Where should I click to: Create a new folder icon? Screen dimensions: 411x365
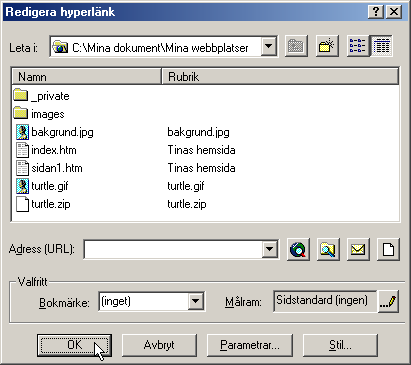(327, 46)
